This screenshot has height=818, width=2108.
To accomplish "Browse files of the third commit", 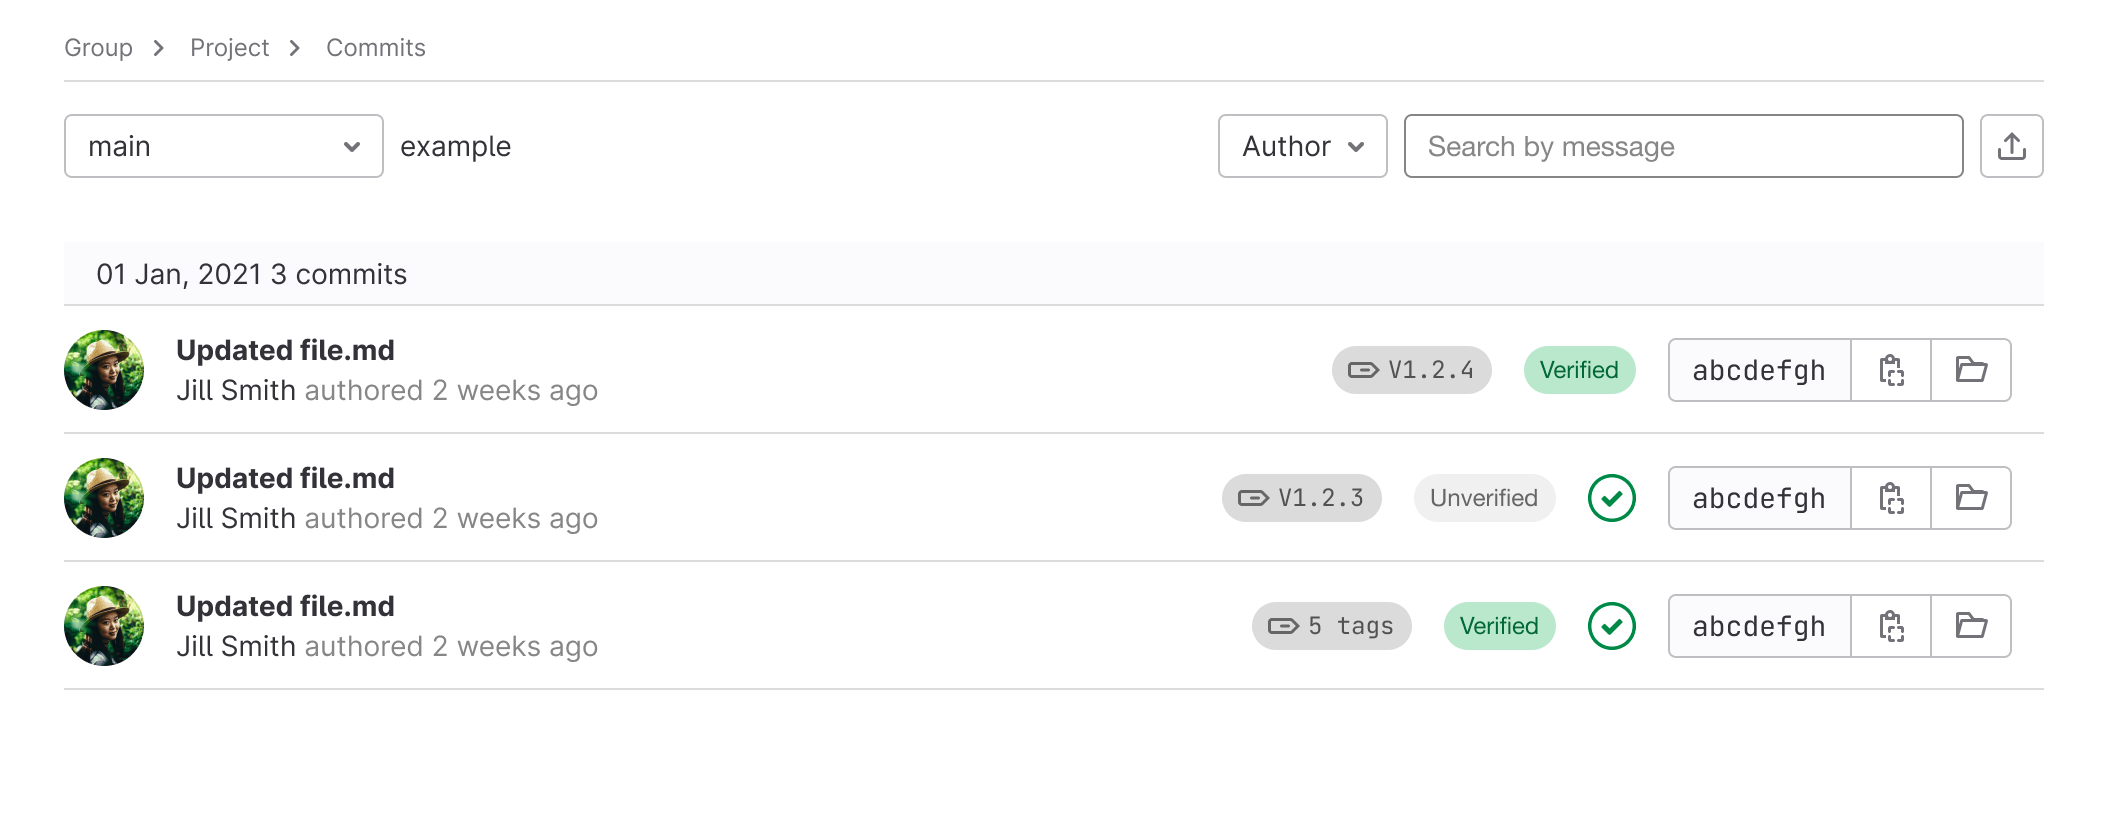I will click(1971, 626).
